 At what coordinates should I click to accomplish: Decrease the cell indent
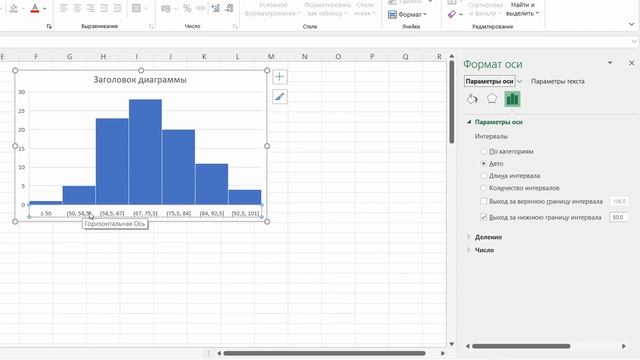point(104,8)
